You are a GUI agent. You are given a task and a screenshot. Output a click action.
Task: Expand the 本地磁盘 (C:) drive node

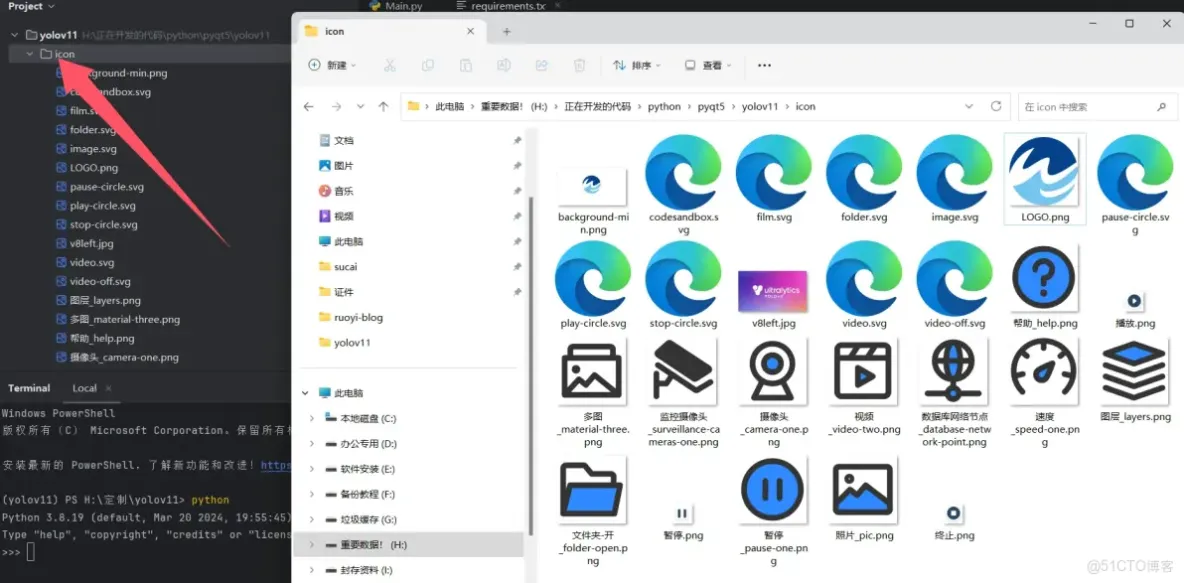[x=312, y=418]
